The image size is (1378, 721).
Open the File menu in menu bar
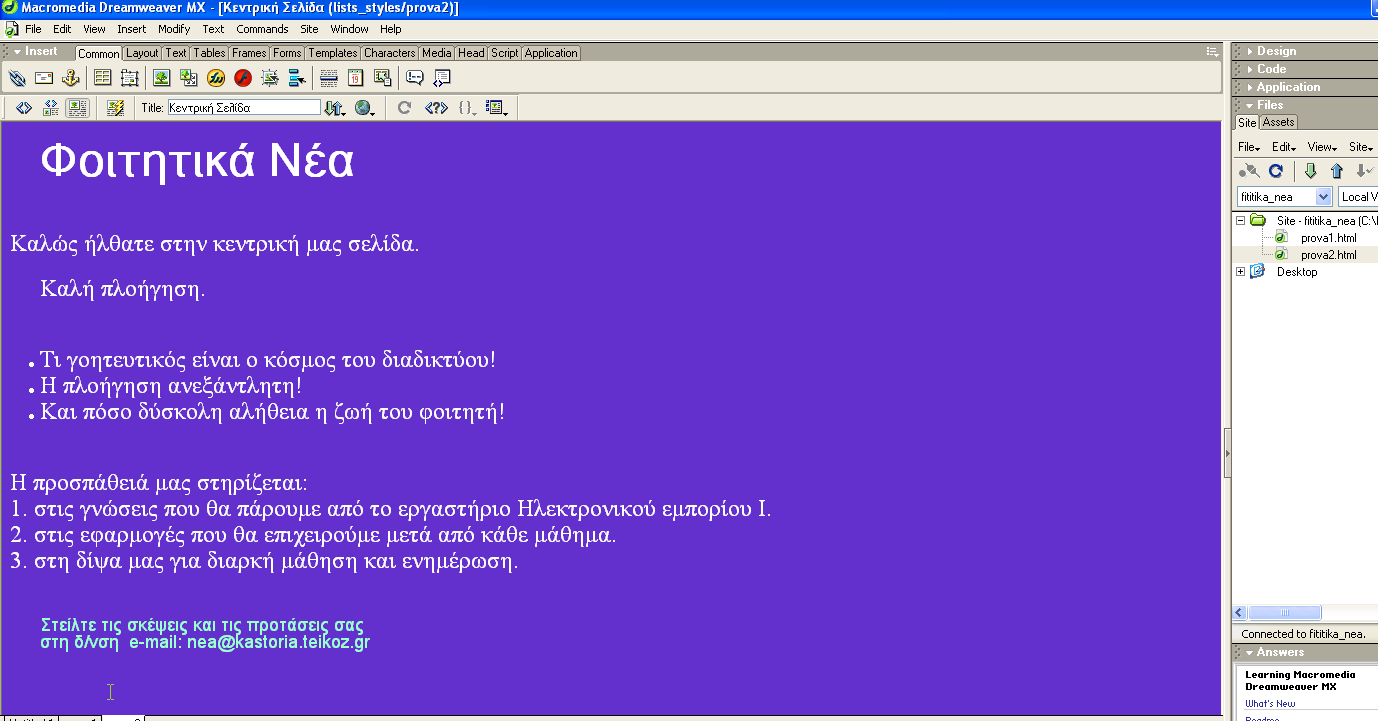click(x=33, y=29)
